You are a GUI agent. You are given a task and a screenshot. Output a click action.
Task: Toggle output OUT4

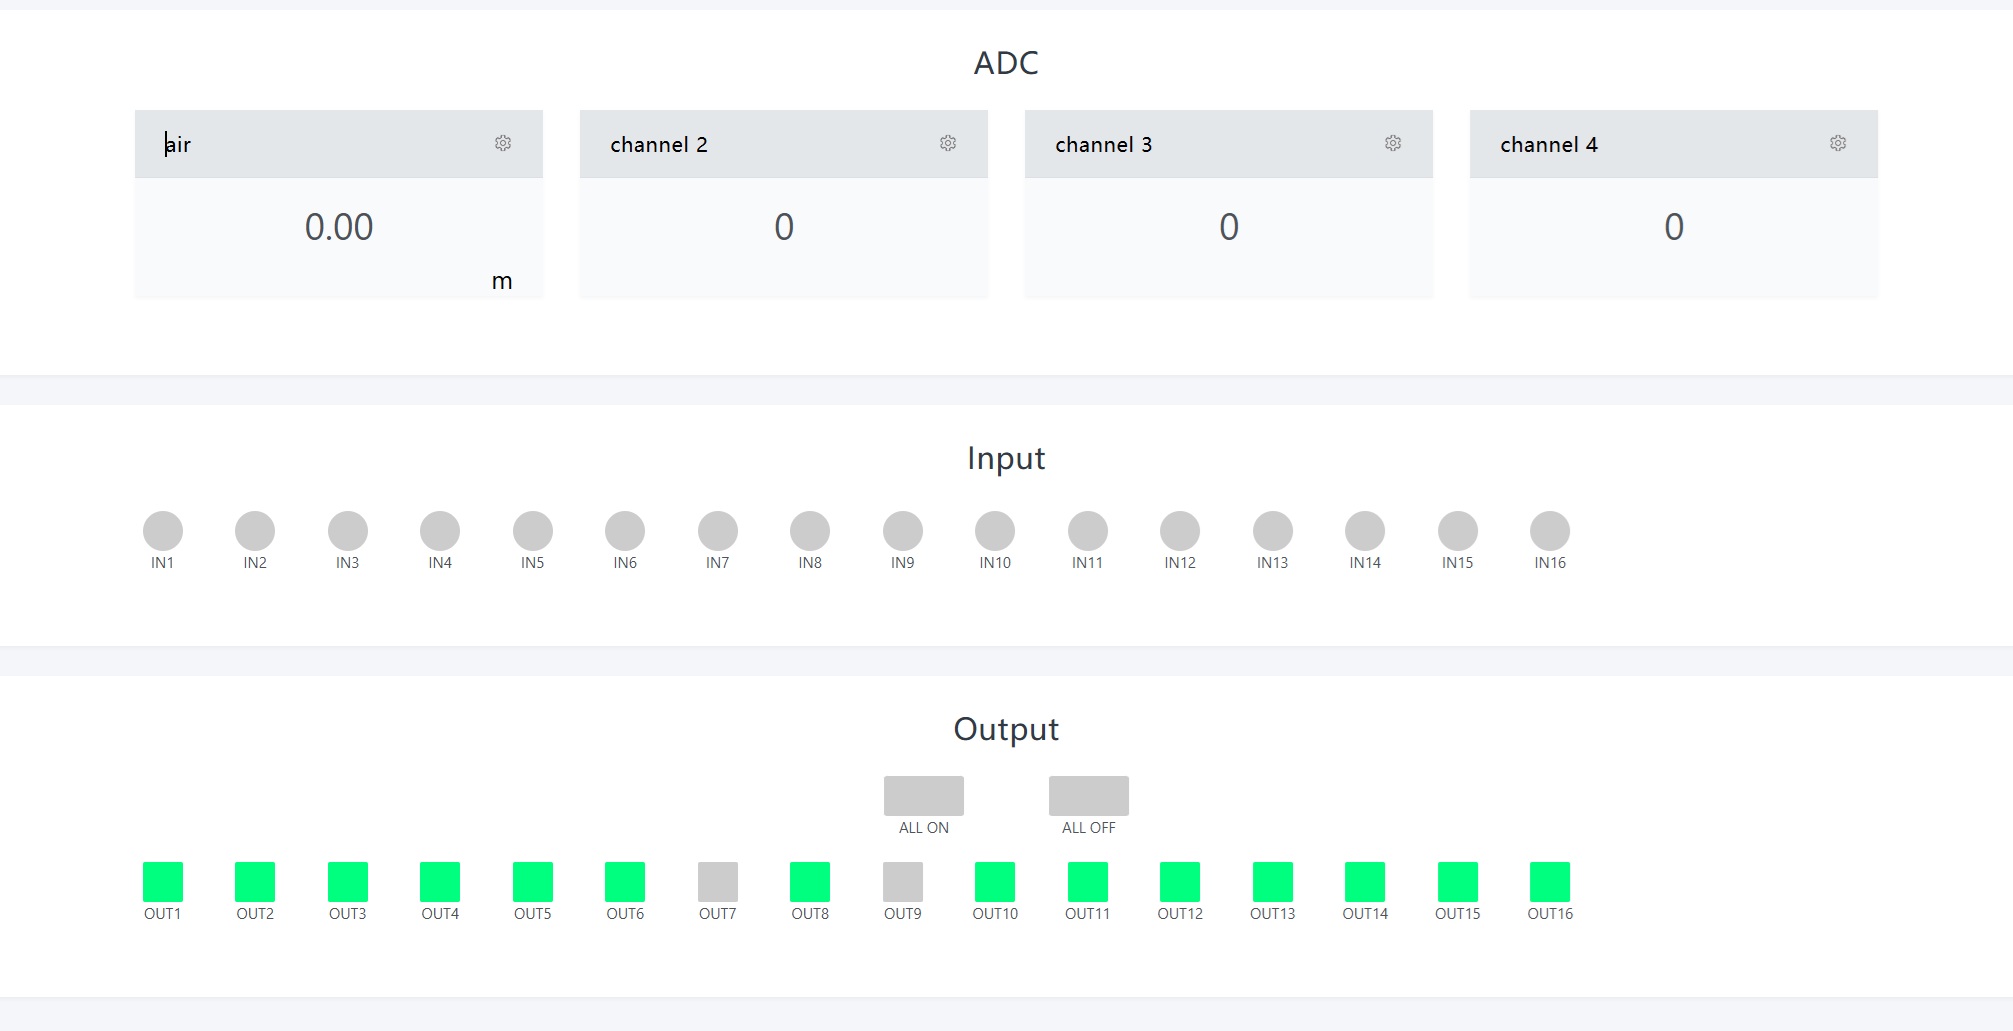click(440, 882)
